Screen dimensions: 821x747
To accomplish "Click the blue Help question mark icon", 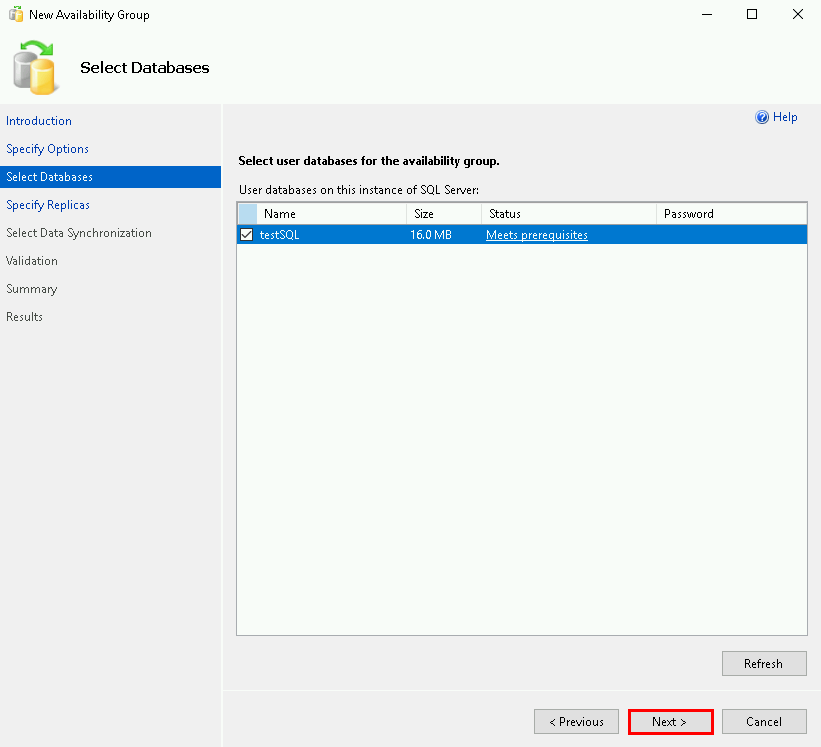I will 762,117.
